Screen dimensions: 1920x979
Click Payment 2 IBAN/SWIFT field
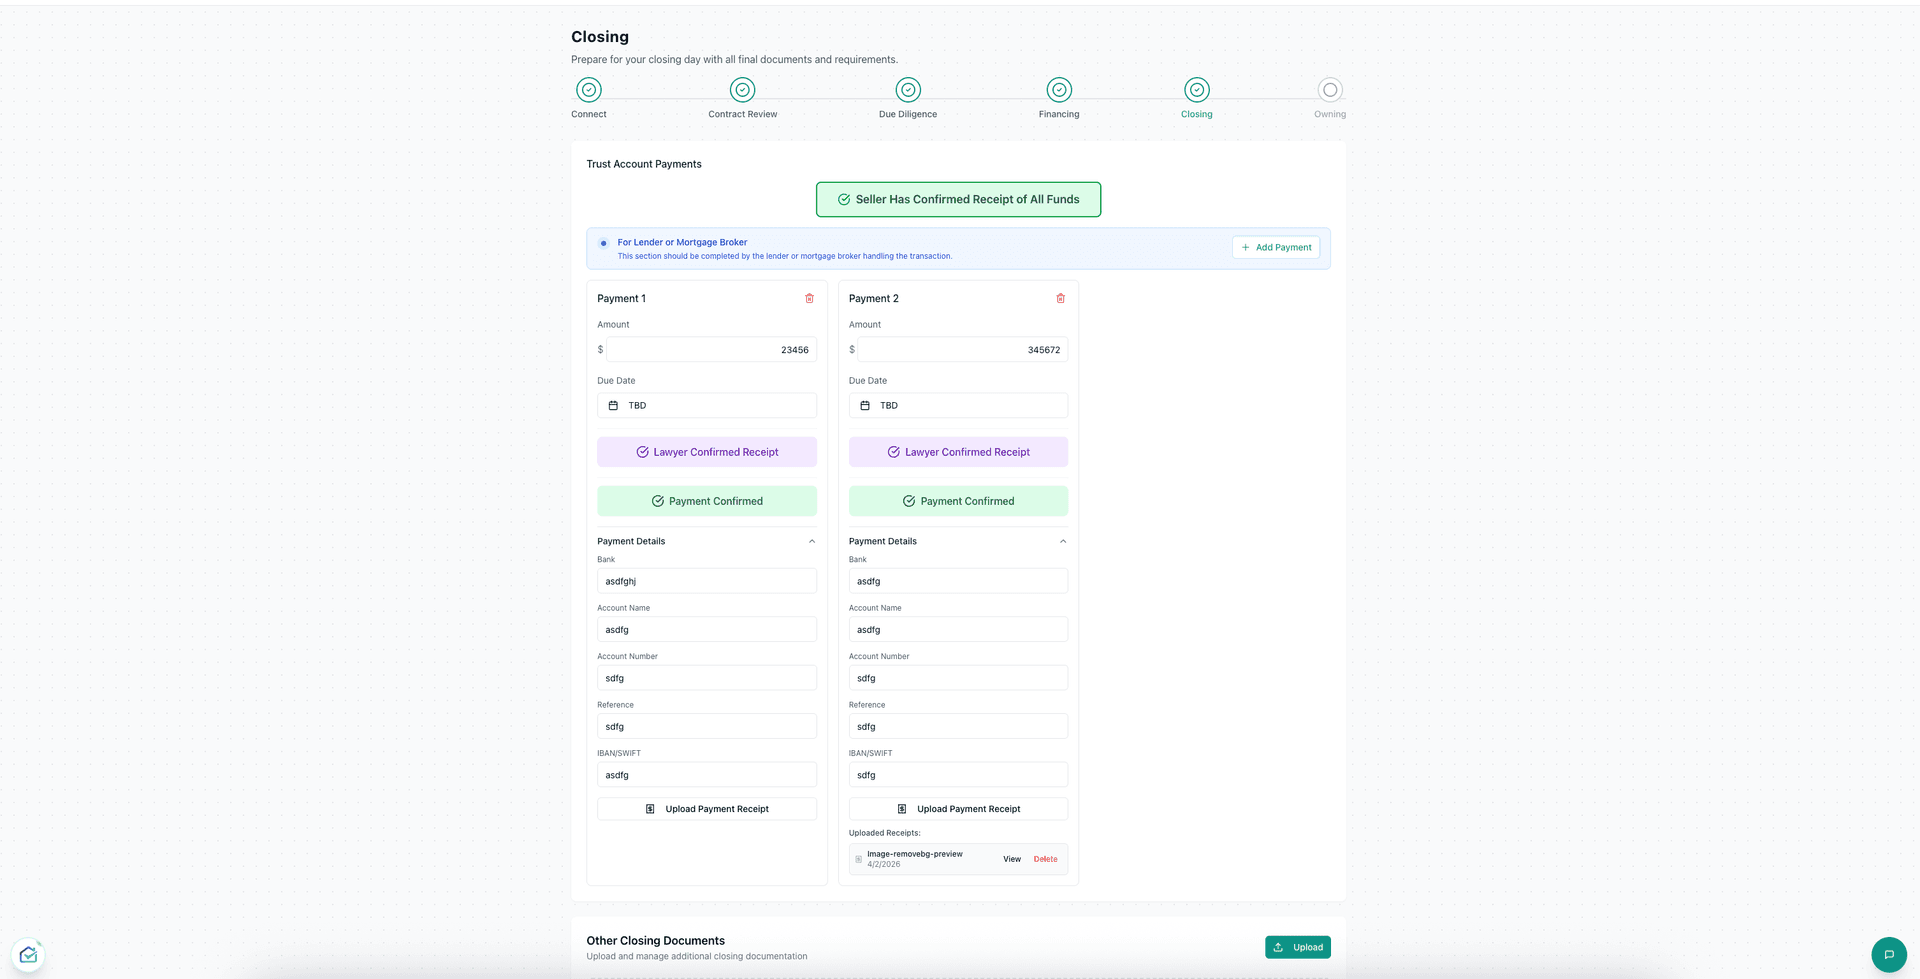[x=958, y=775]
